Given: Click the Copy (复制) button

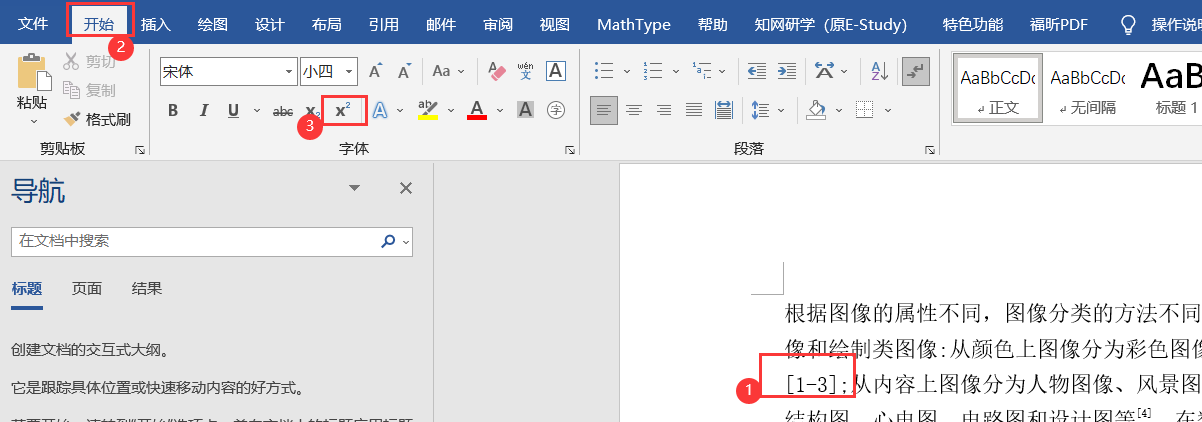Looking at the screenshot, I should (x=89, y=90).
